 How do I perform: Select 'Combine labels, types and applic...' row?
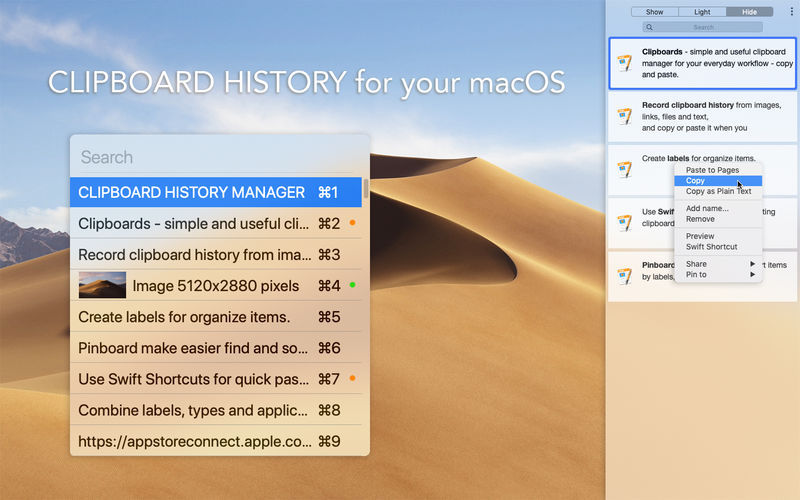(x=216, y=410)
